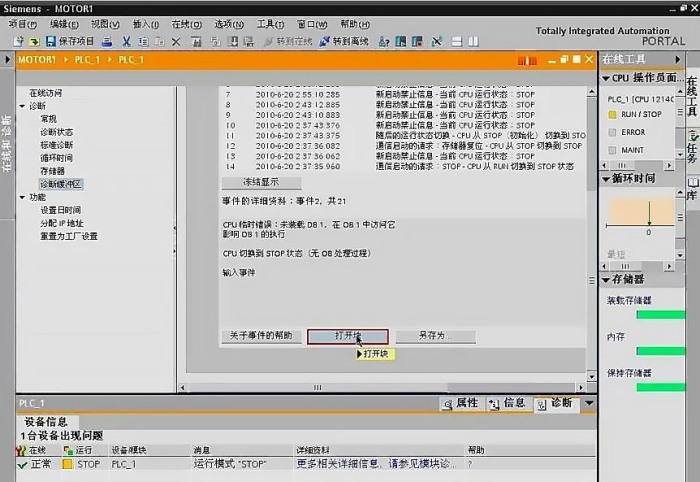Click the 关于事件的帮助 button
Viewport: 700px width, 482px height.
(x=261, y=336)
